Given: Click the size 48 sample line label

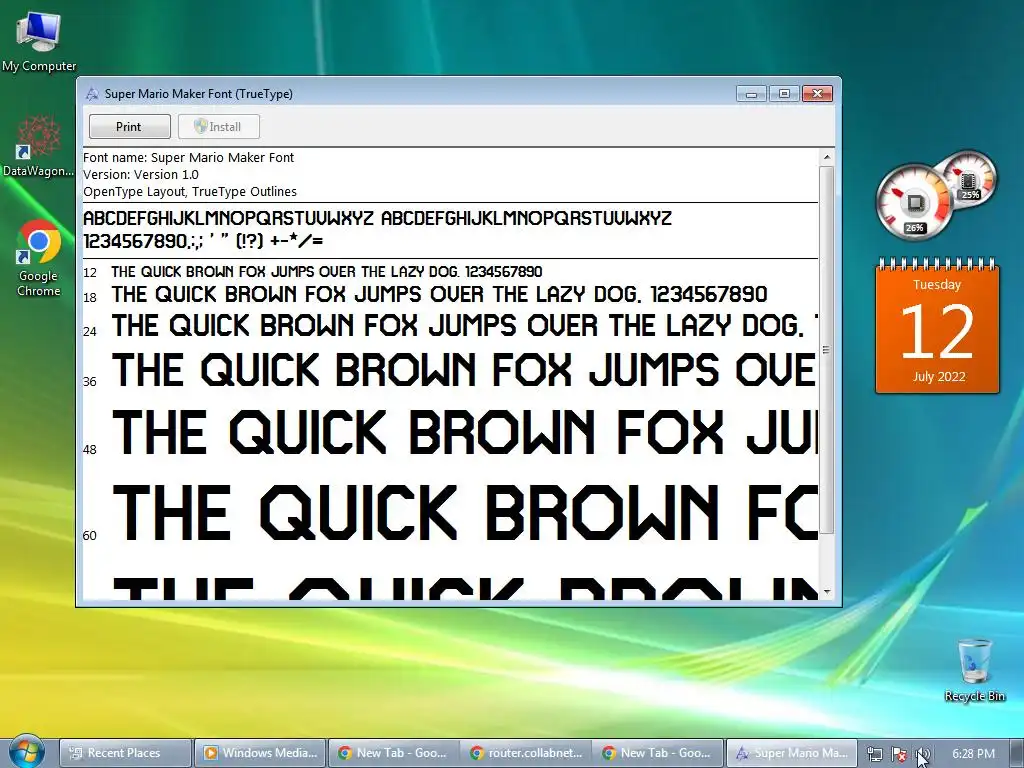Looking at the screenshot, I should coord(90,449).
